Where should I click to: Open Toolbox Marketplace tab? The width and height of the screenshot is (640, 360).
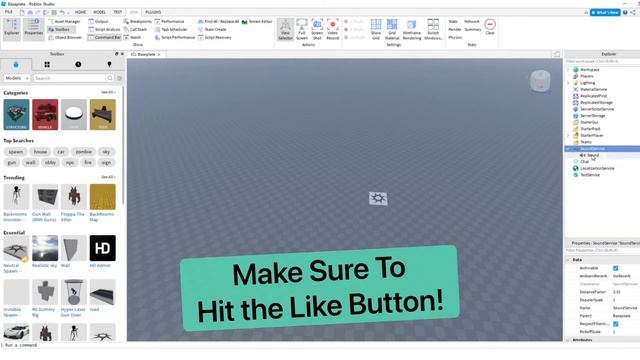point(16,64)
